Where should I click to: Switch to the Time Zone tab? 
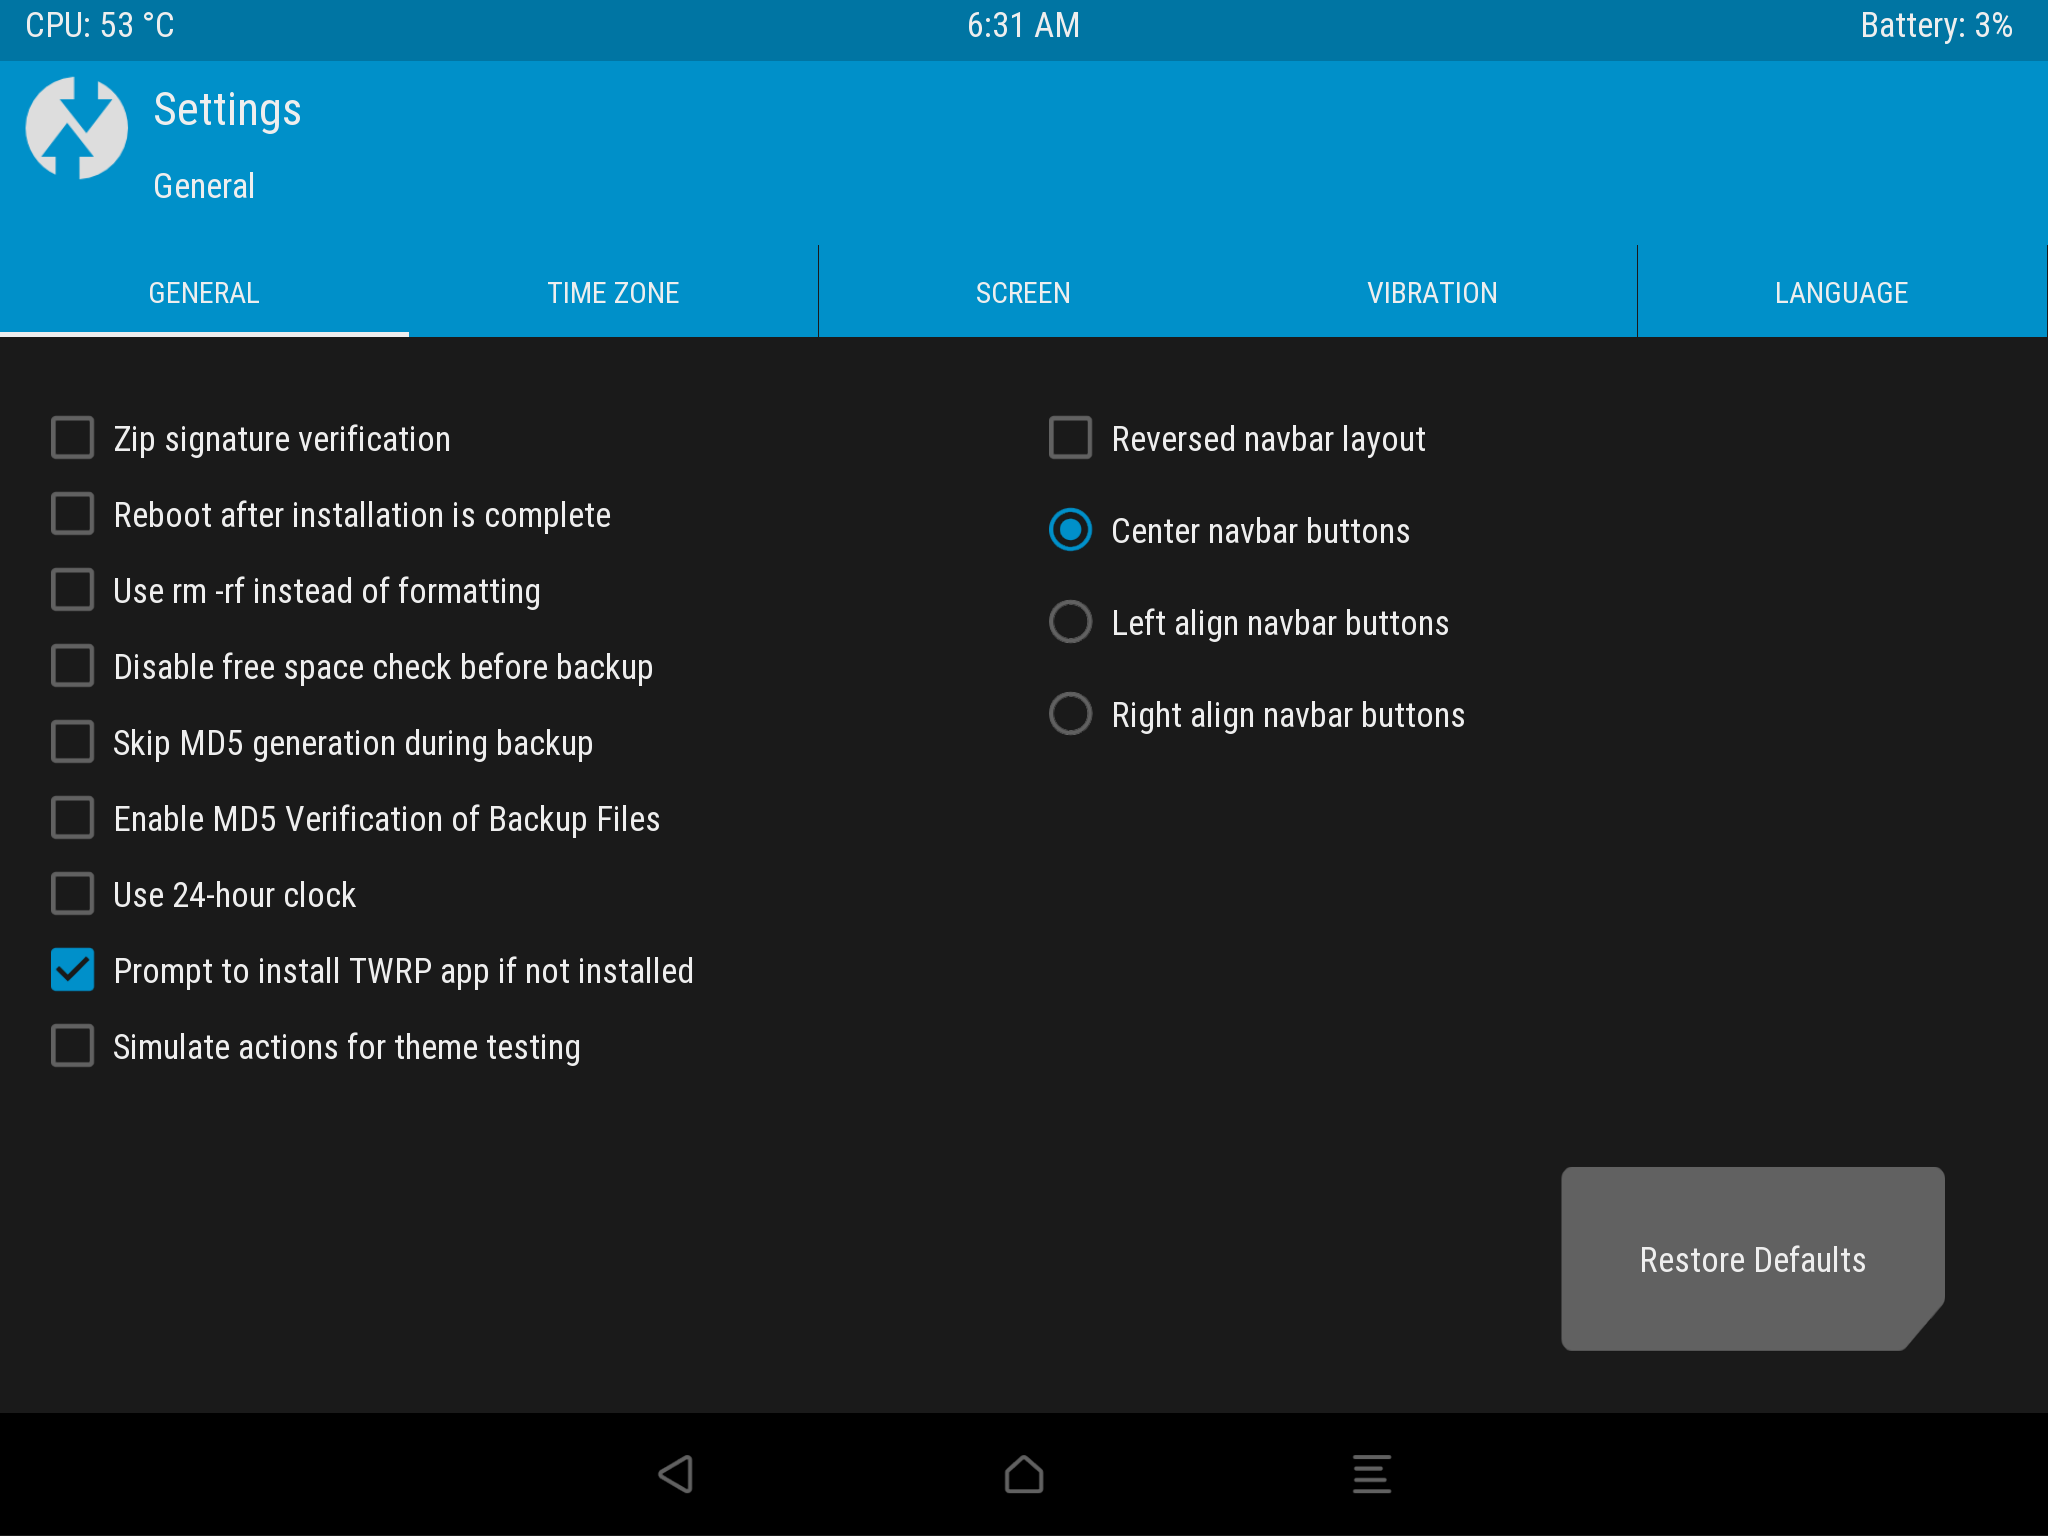(x=613, y=293)
